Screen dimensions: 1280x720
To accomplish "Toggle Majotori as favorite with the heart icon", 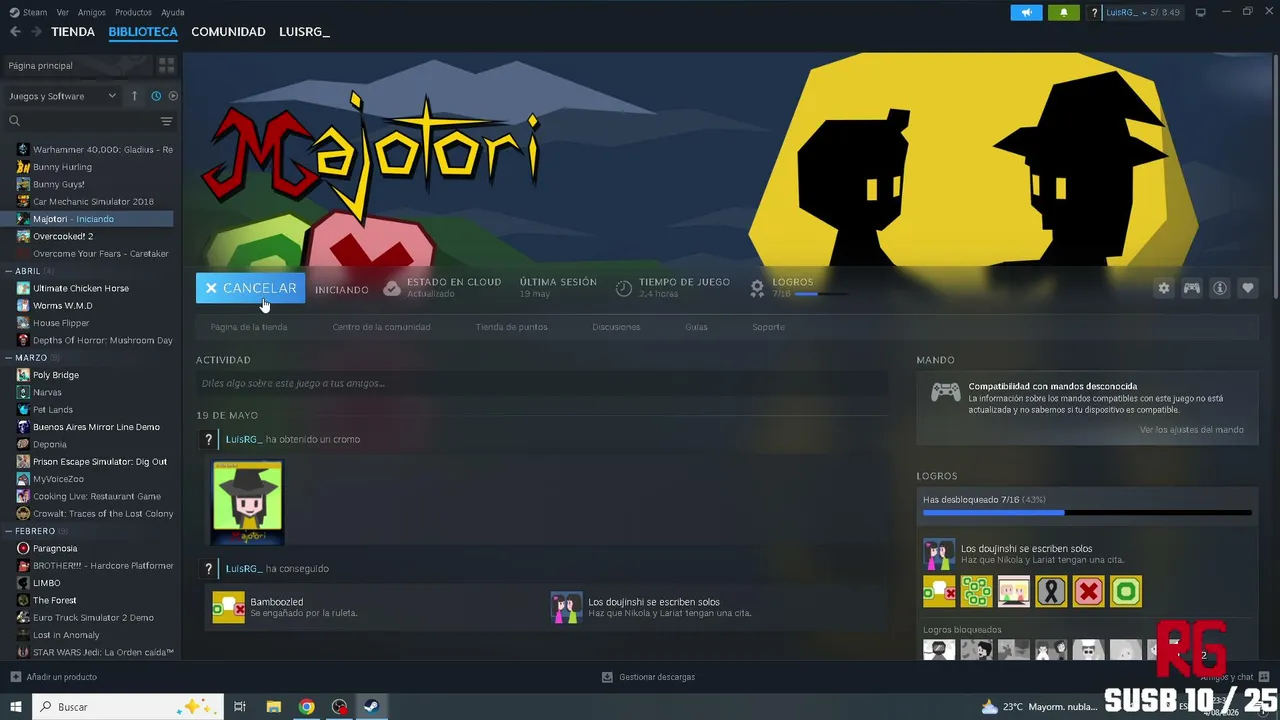I will tap(1248, 288).
